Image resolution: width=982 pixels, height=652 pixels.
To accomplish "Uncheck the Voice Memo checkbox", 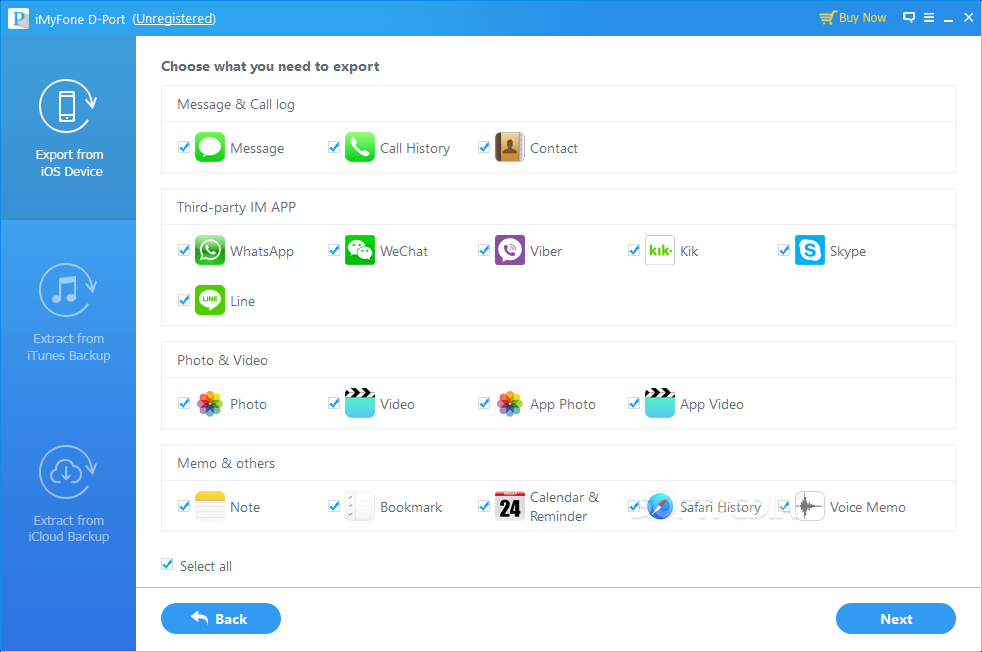I will [783, 506].
